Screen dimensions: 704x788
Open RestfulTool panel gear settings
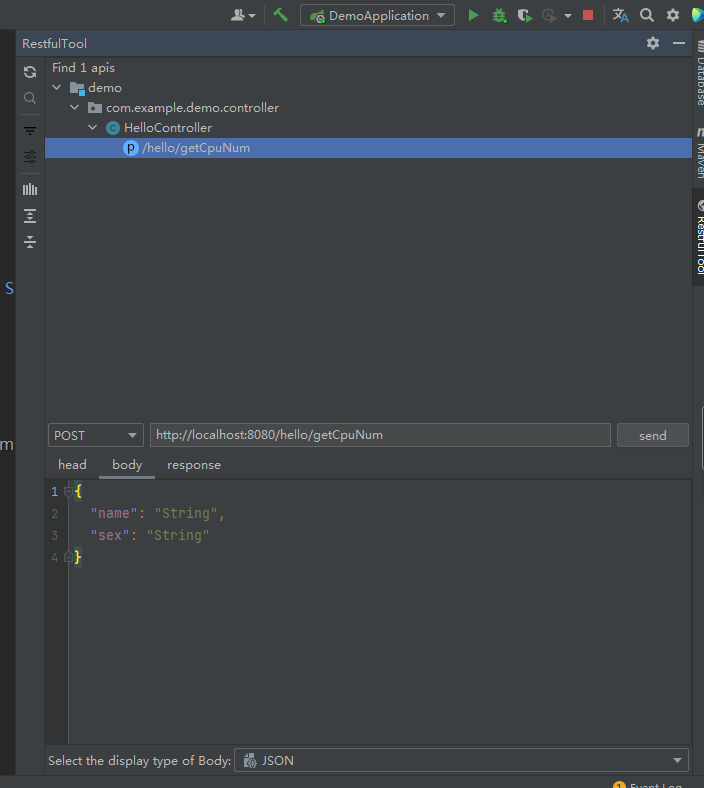(653, 43)
